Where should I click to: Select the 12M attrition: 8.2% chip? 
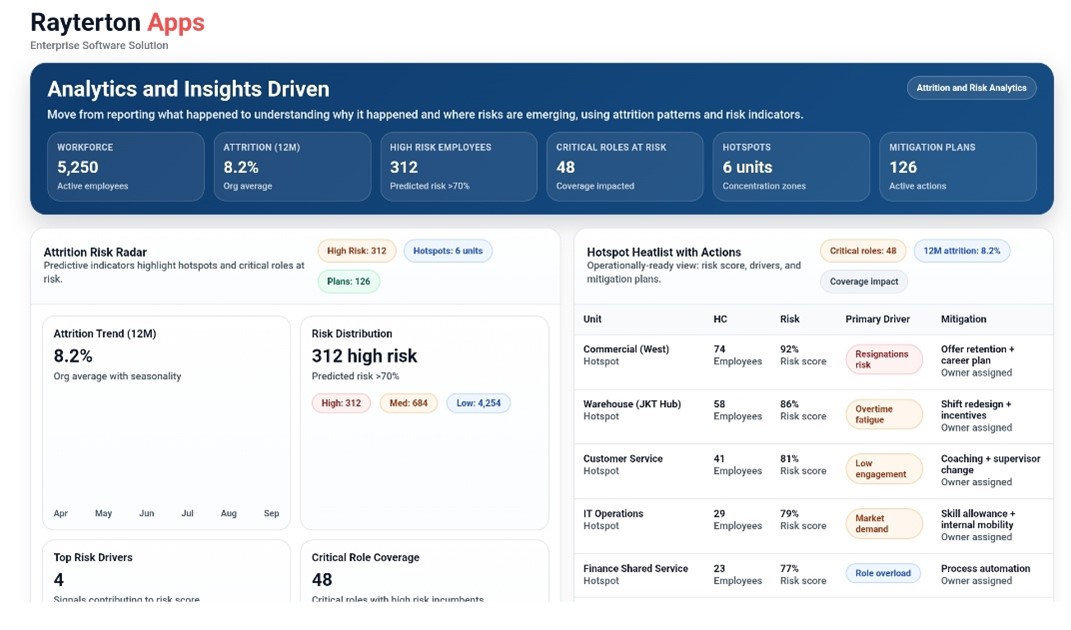point(962,250)
